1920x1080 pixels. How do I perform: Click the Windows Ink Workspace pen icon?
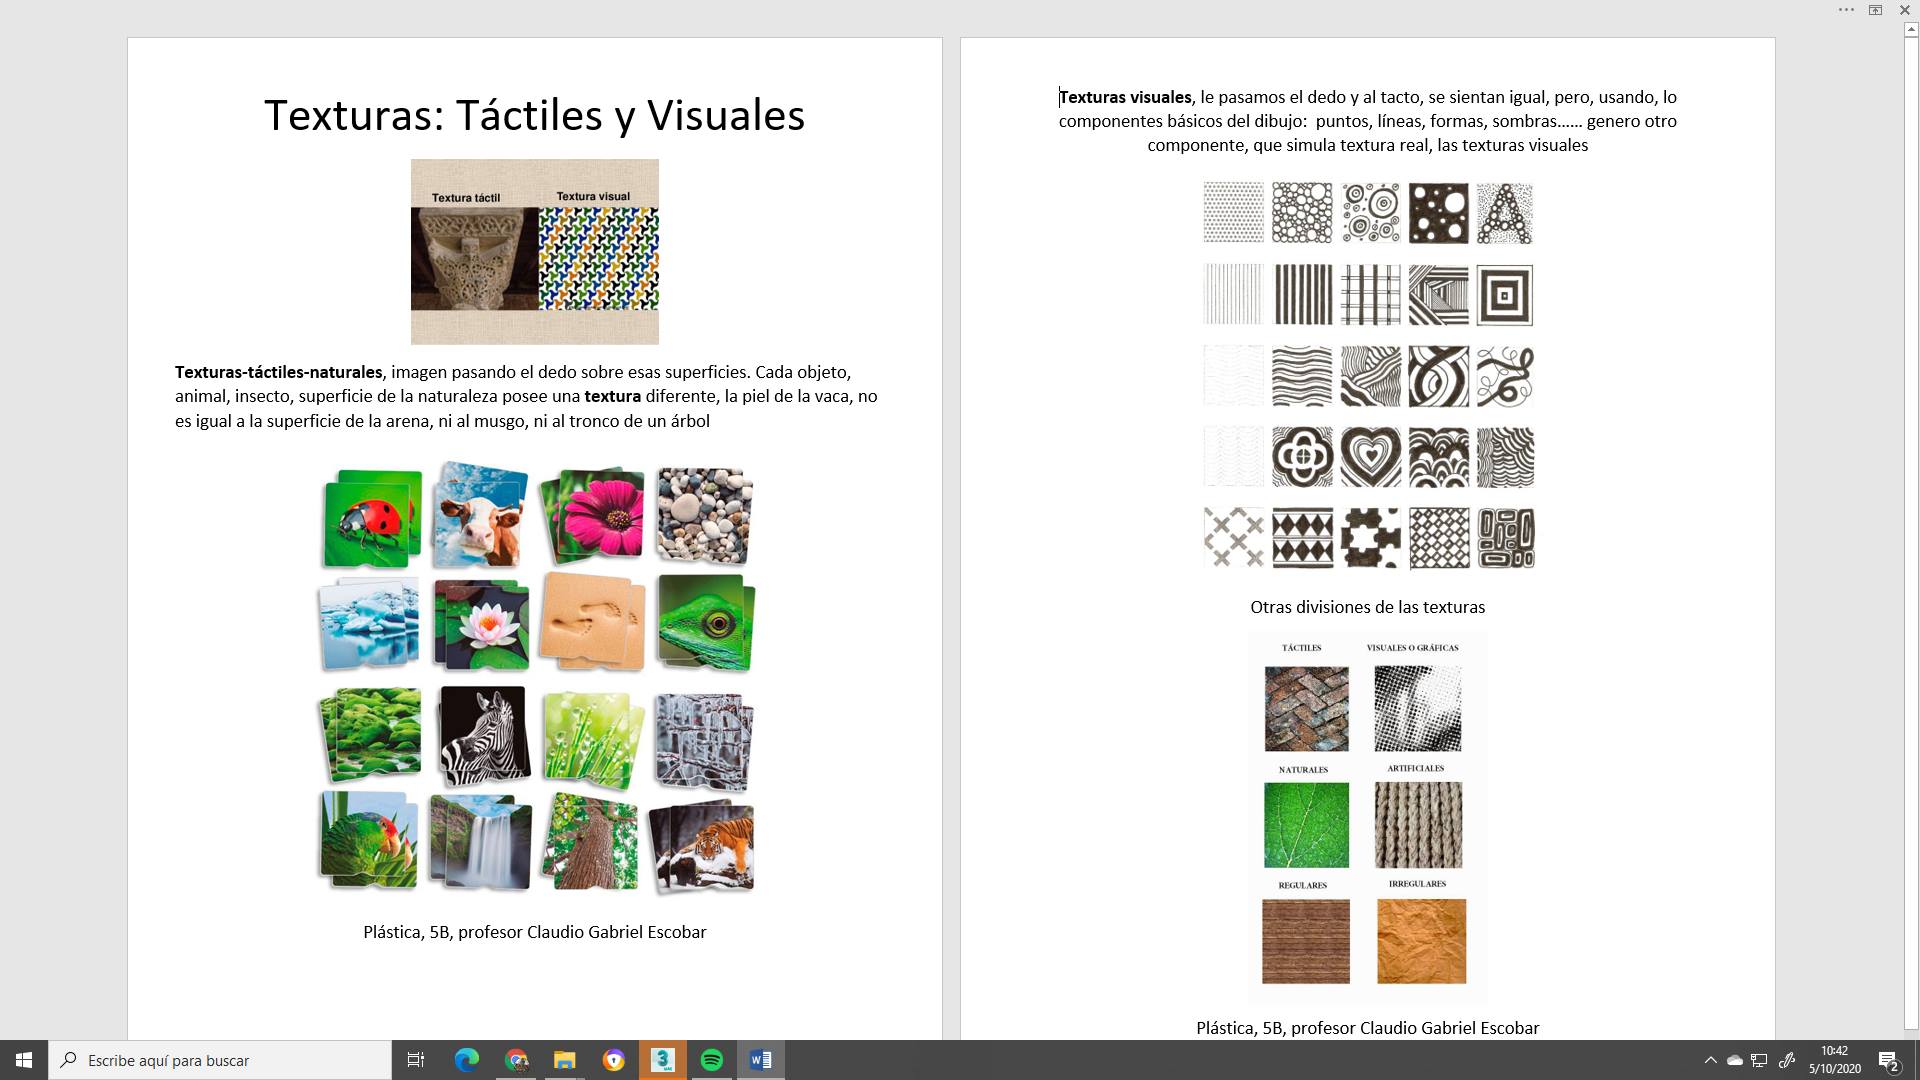tap(1787, 1060)
